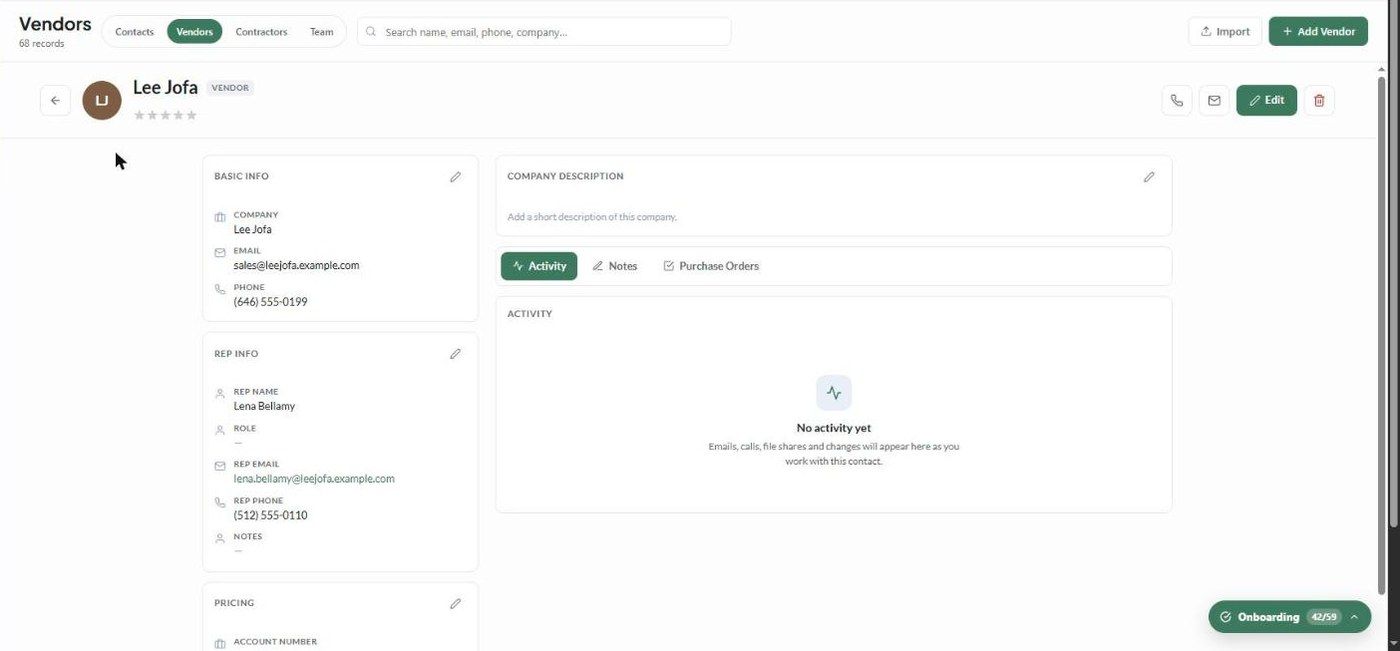Click the person icon beside Rep Name

point(220,394)
